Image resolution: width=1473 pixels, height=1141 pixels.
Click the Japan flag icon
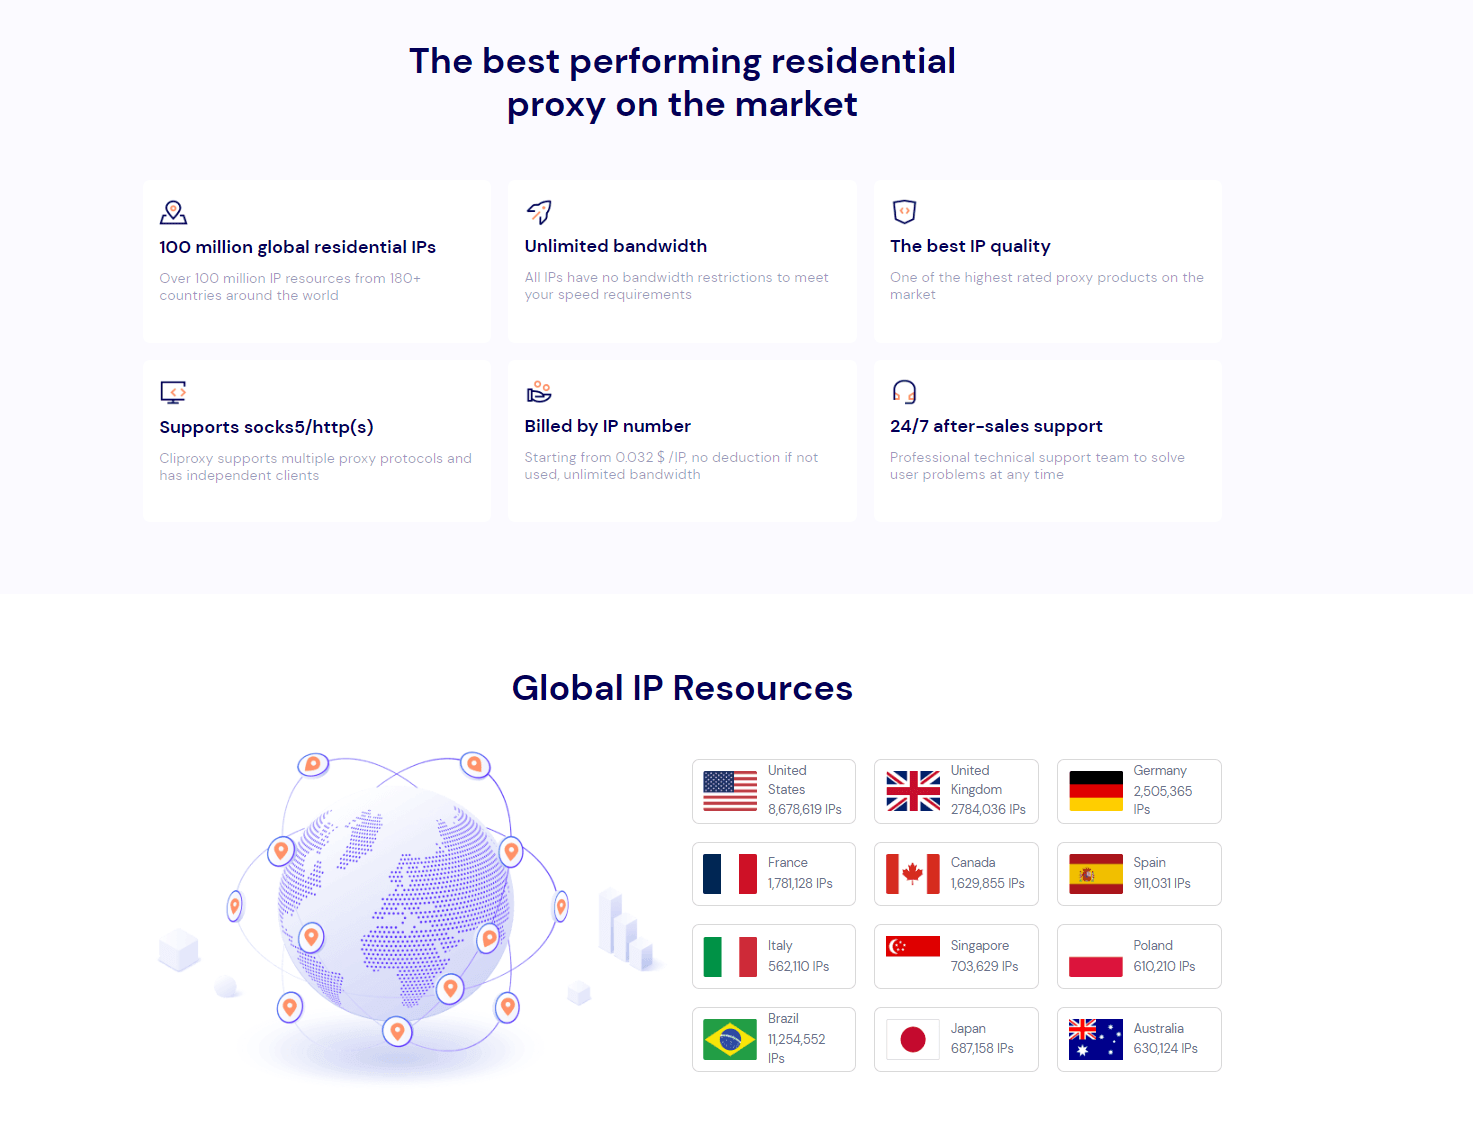[x=911, y=1038]
